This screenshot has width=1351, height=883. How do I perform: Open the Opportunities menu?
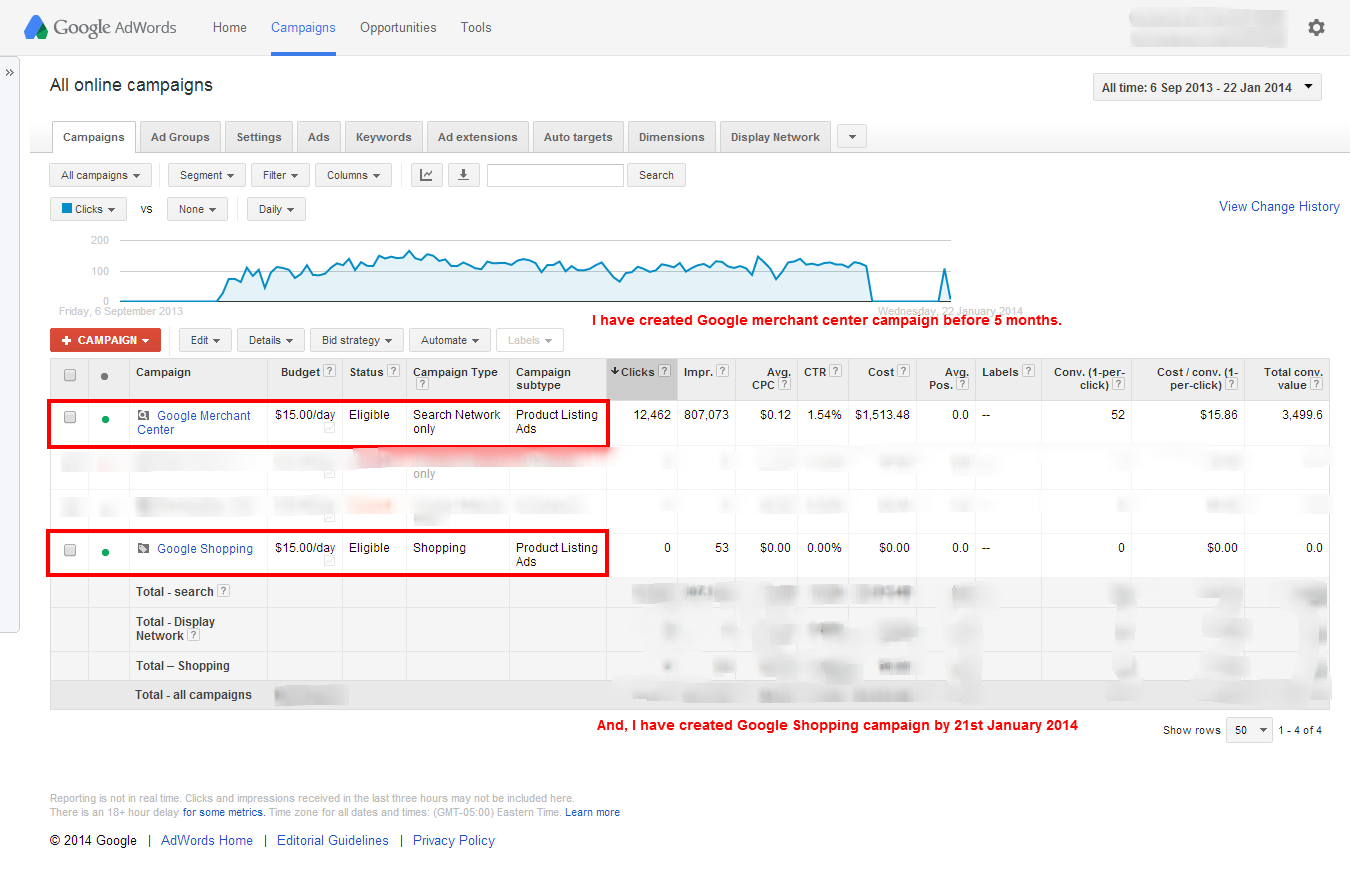pyautogui.click(x=398, y=28)
